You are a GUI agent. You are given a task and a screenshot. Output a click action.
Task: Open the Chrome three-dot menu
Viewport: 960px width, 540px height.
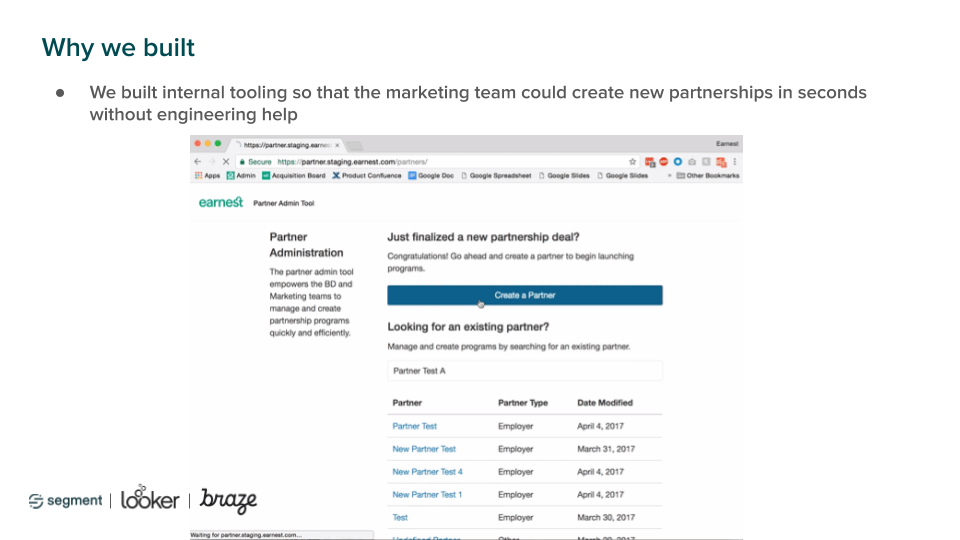[x=735, y=162]
